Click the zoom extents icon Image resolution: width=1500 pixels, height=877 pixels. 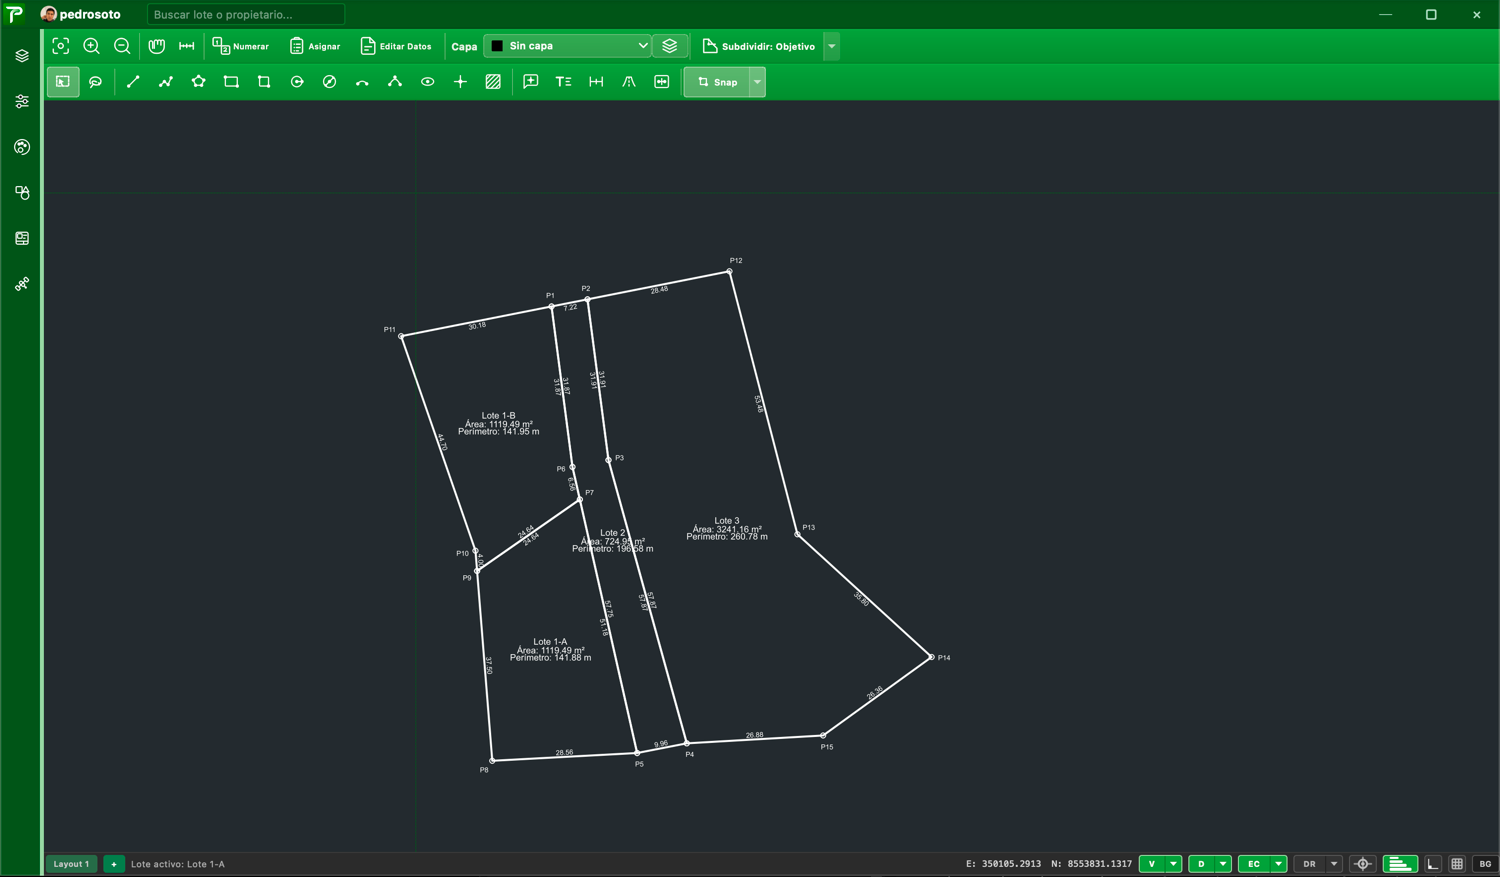point(61,46)
